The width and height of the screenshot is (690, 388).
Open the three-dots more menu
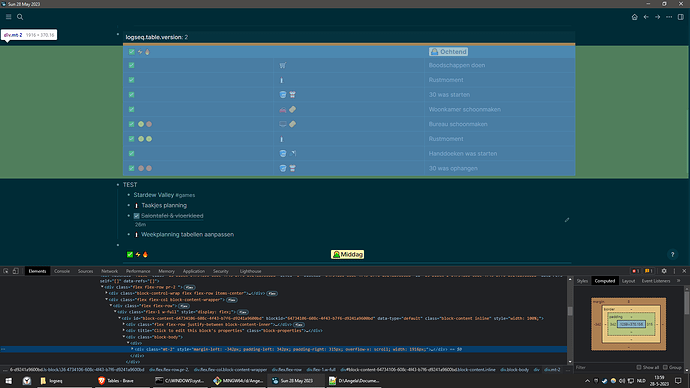tap(669, 17)
